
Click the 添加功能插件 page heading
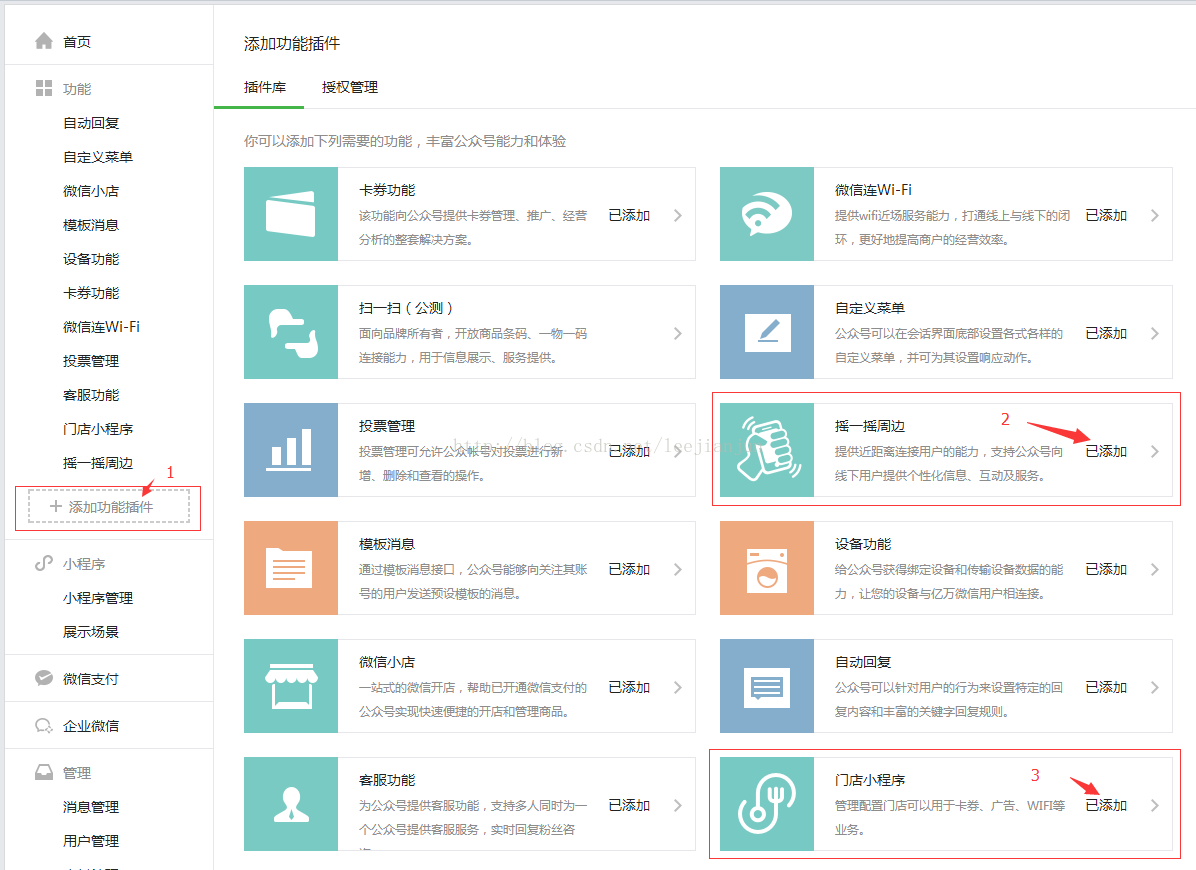[292, 43]
